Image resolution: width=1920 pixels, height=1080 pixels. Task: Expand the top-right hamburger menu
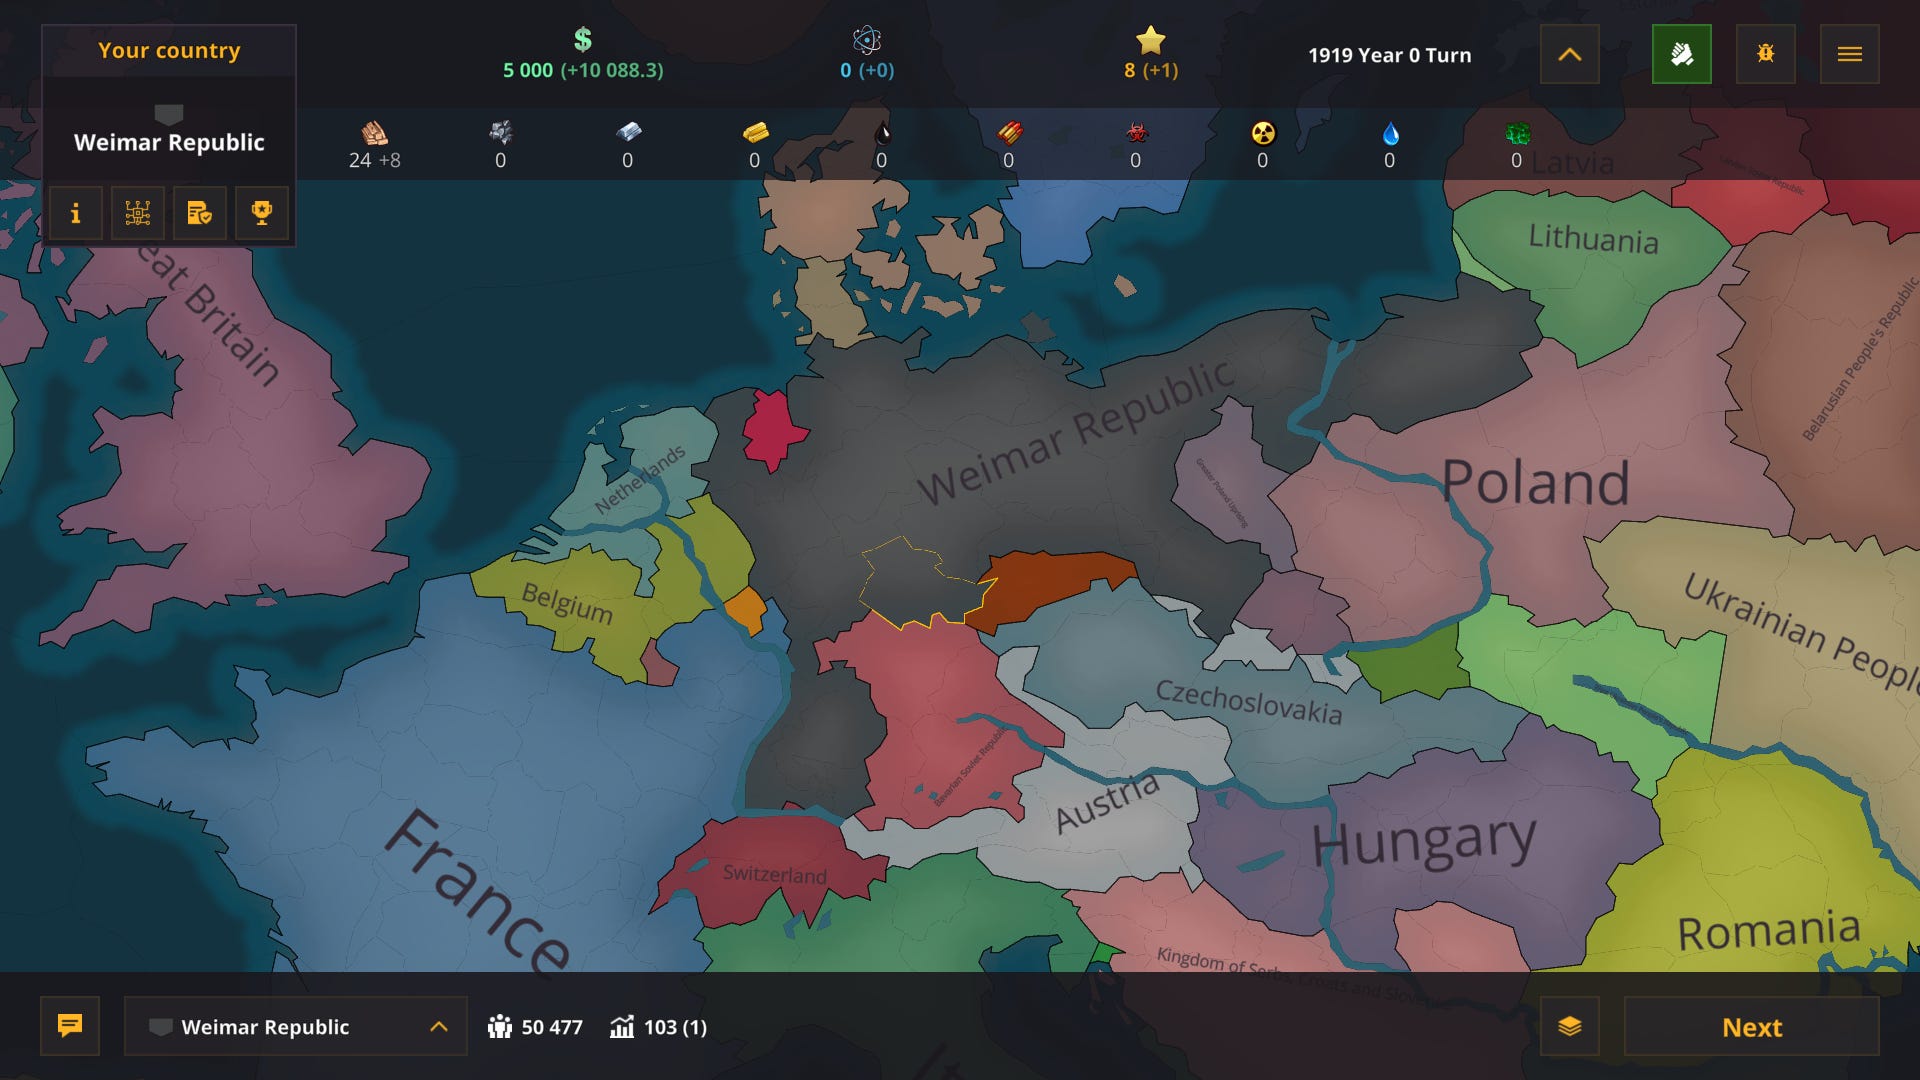[x=1850, y=54]
